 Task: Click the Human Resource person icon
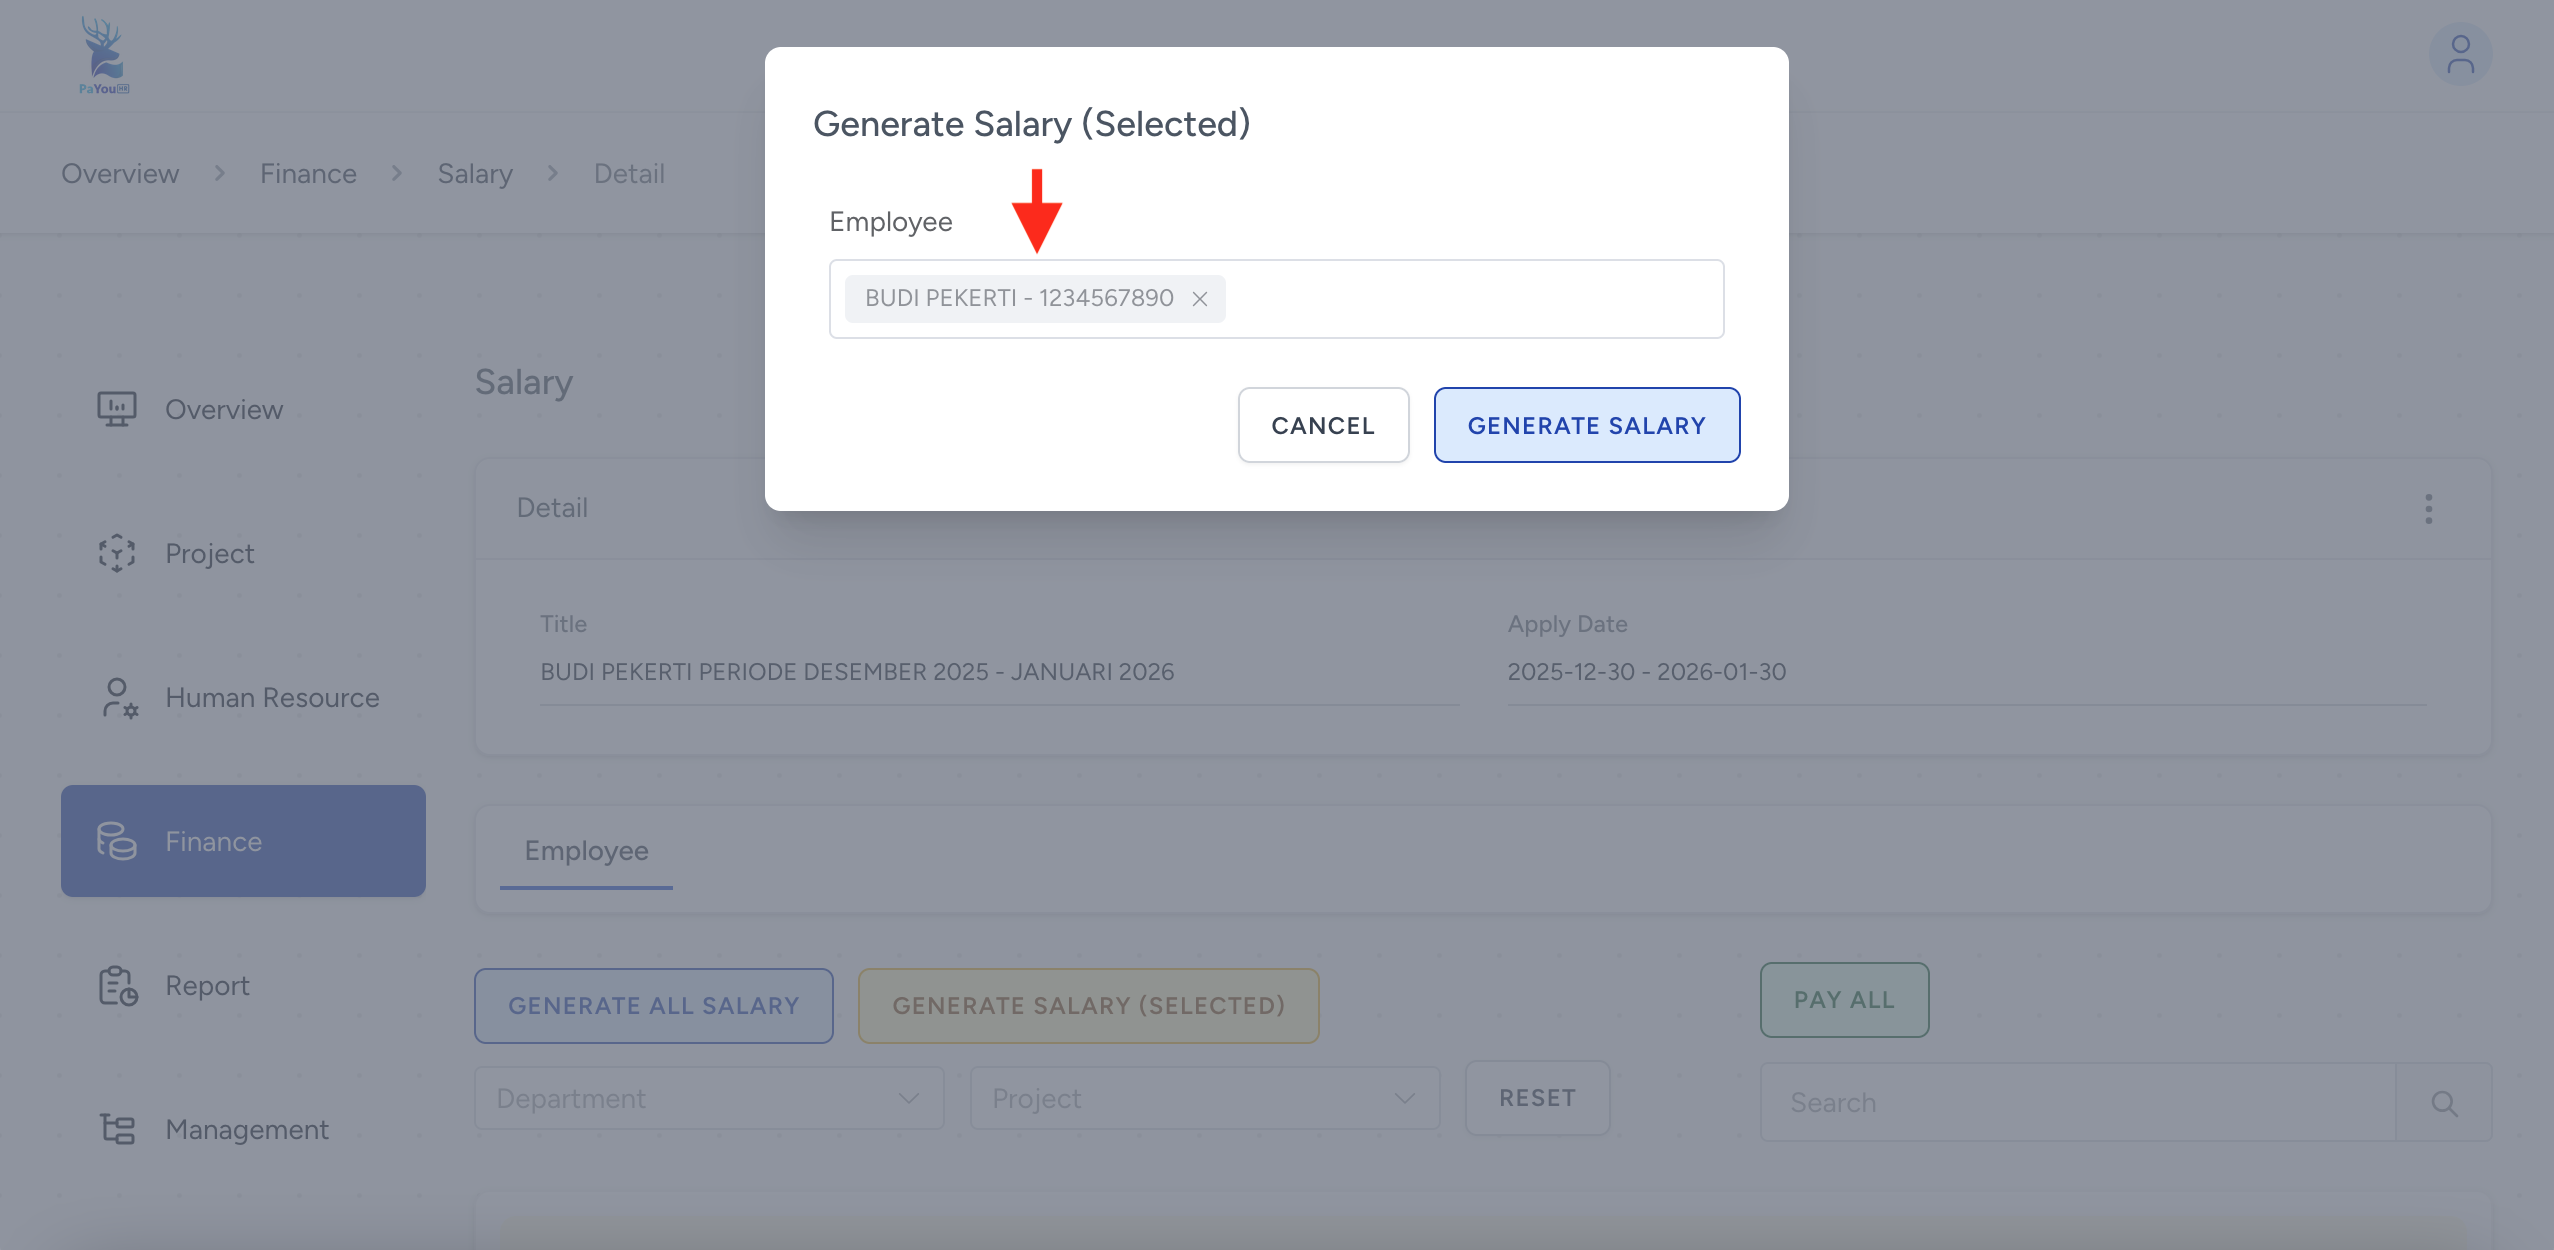tap(119, 698)
